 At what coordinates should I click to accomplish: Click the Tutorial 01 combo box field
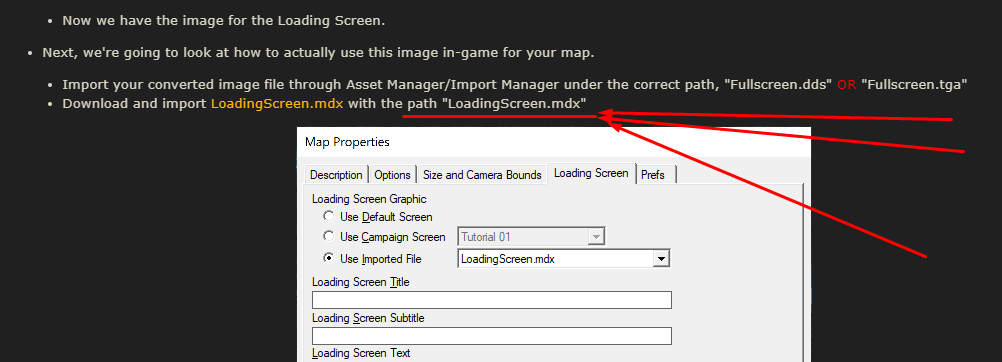531,237
